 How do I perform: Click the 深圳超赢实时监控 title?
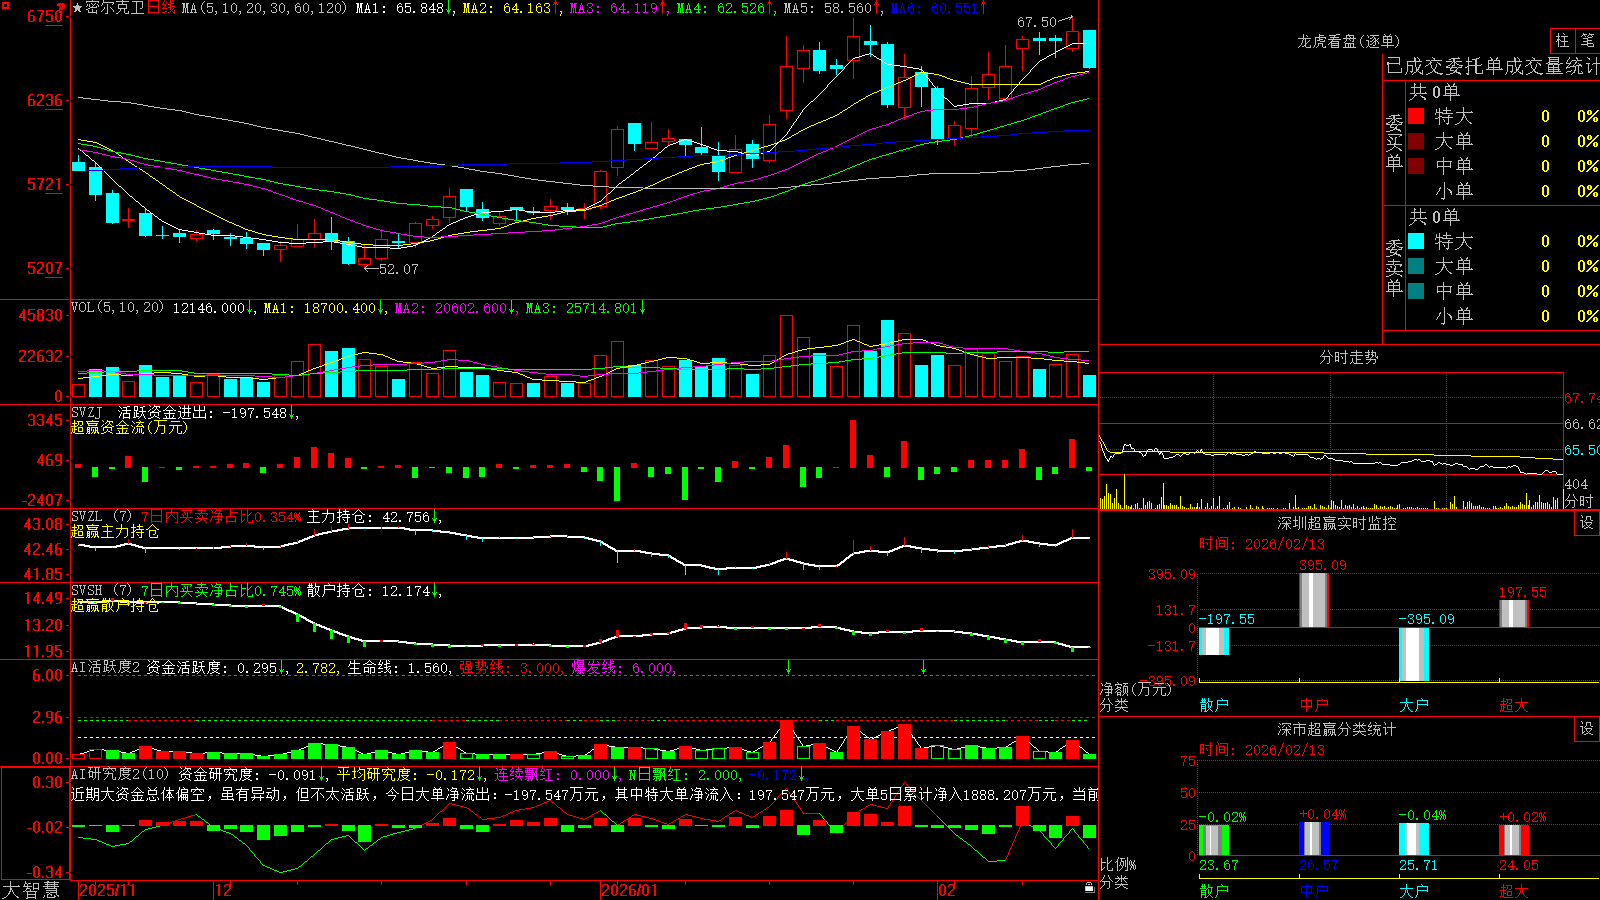pyautogui.click(x=1337, y=523)
